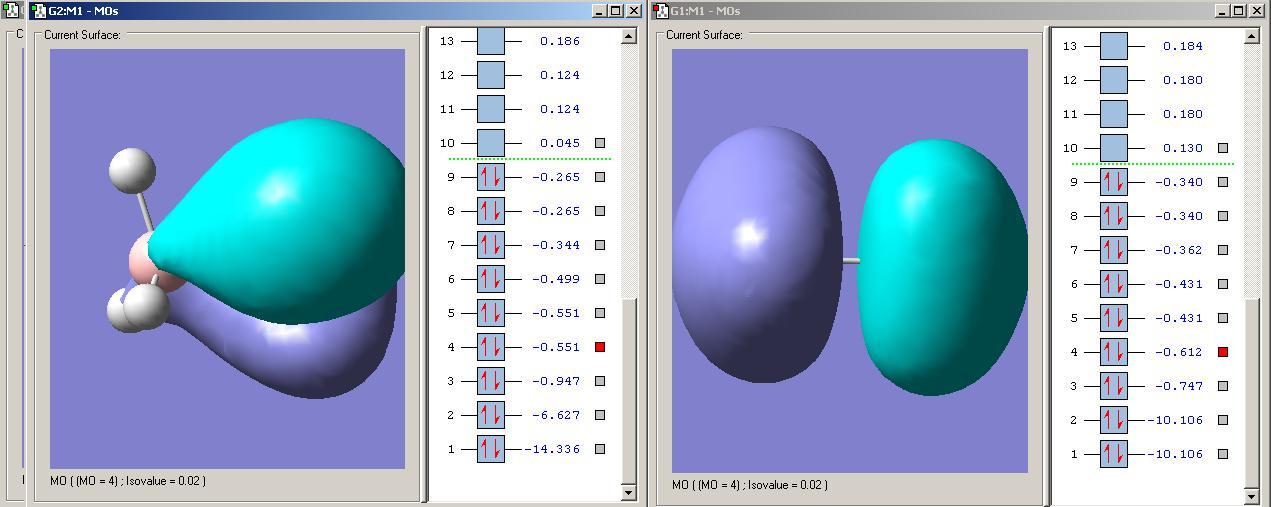Select LUMO orbital 10 box in G2:M1 window

491,143
